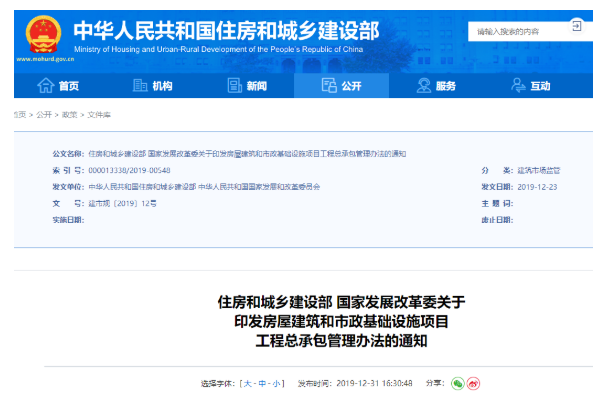Click the ministry's Chinese title in the header
This screenshot has height=396, width=611.
click(x=226, y=31)
